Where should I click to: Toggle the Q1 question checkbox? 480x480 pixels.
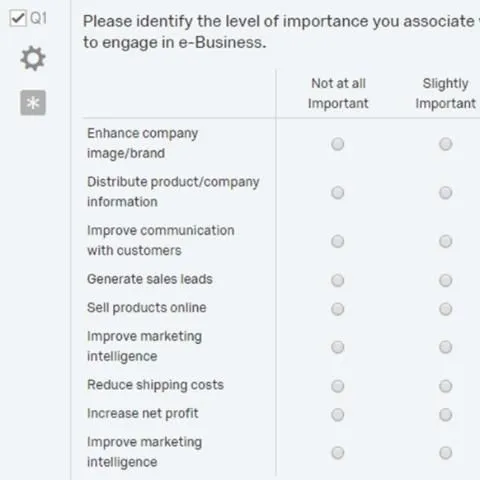[18, 18]
